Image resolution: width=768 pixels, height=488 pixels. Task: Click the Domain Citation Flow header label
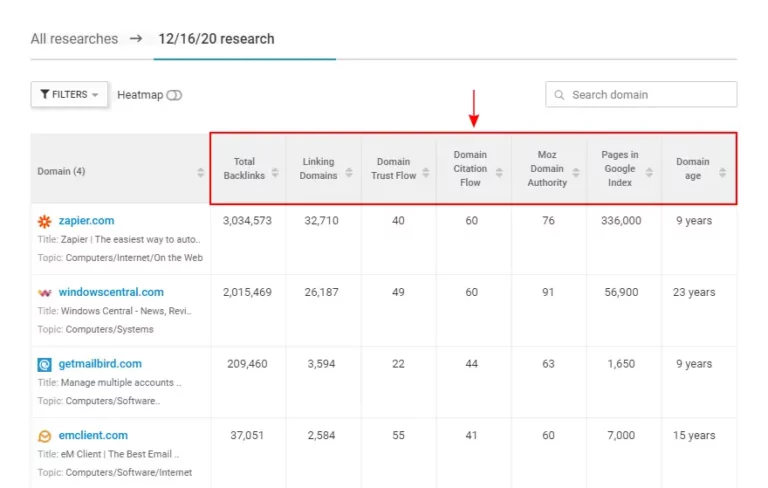(x=470, y=168)
